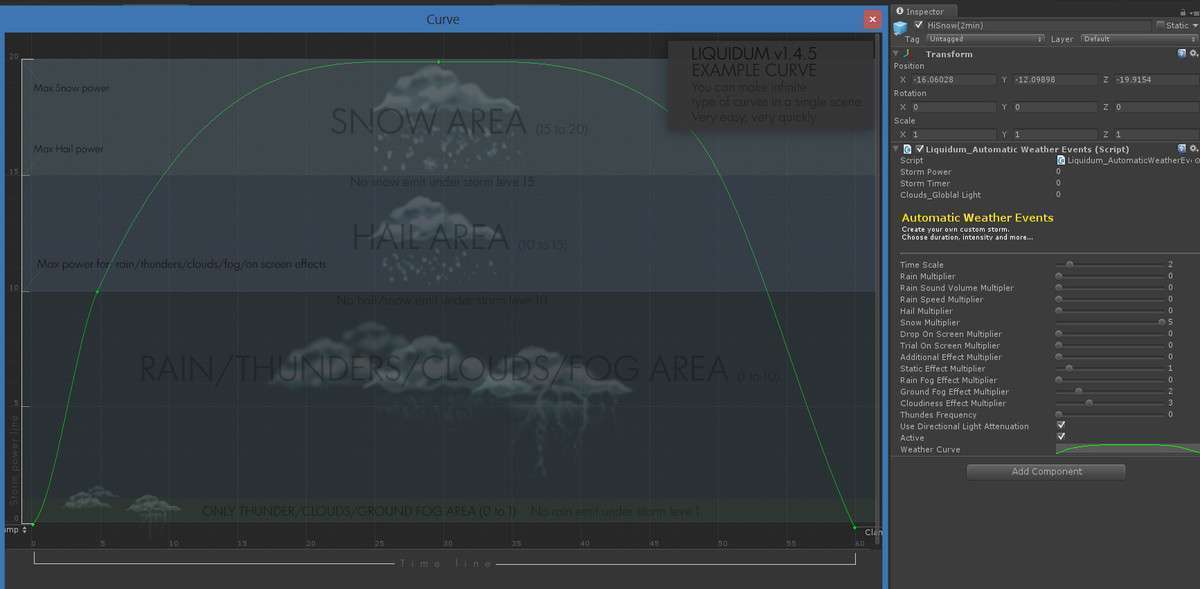Open the Layer dropdown showing Default
The height and width of the screenshot is (589, 1200).
coord(1138,39)
